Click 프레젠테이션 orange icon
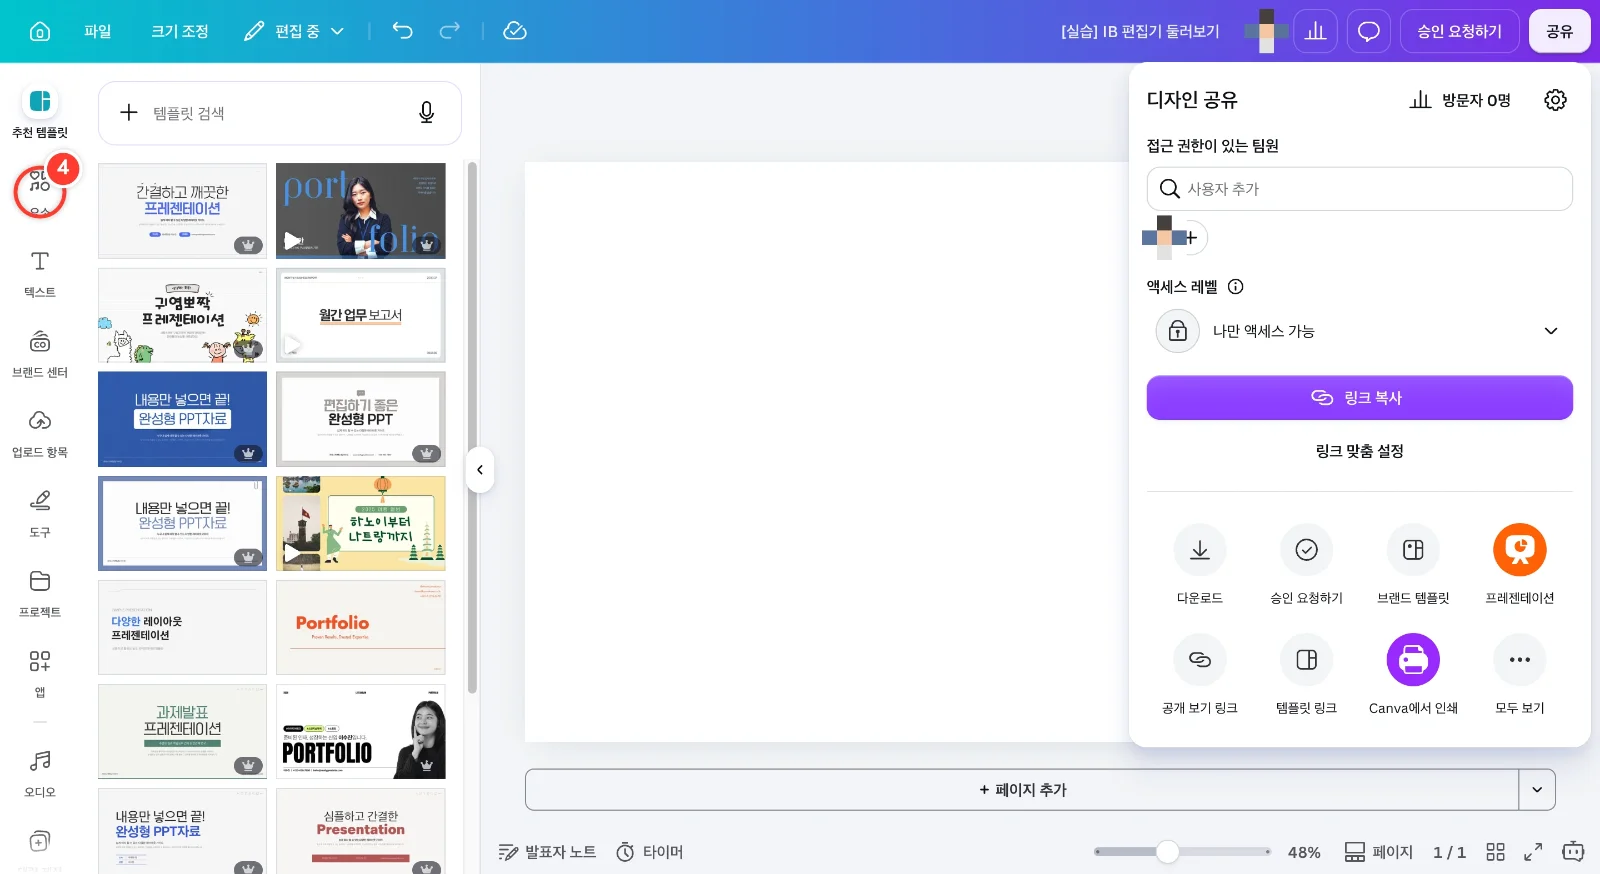The height and width of the screenshot is (874, 1600). (x=1520, y=550)
